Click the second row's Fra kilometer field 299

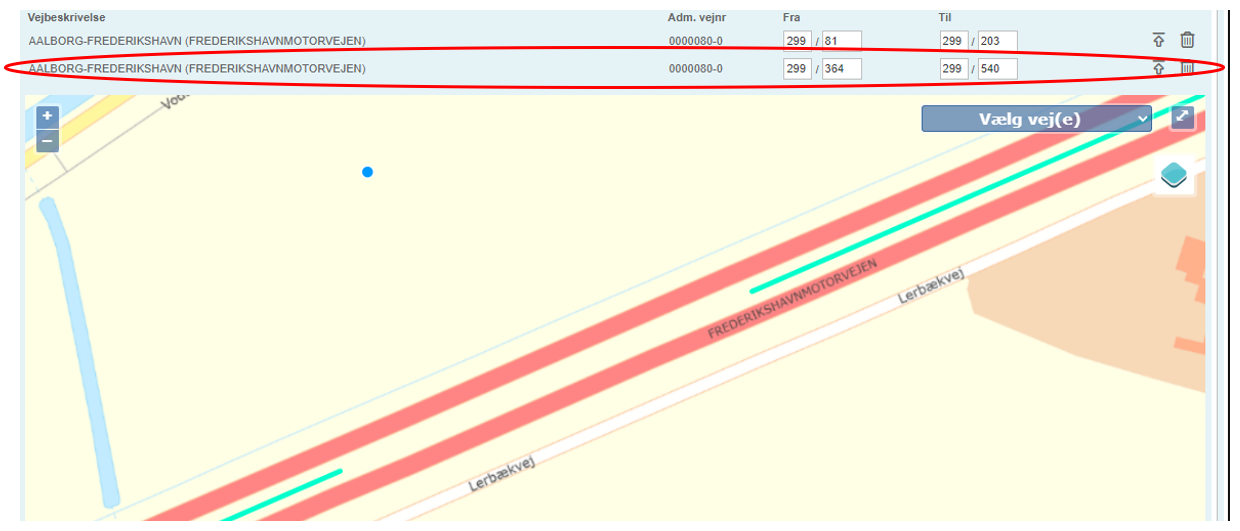(797, 69)
